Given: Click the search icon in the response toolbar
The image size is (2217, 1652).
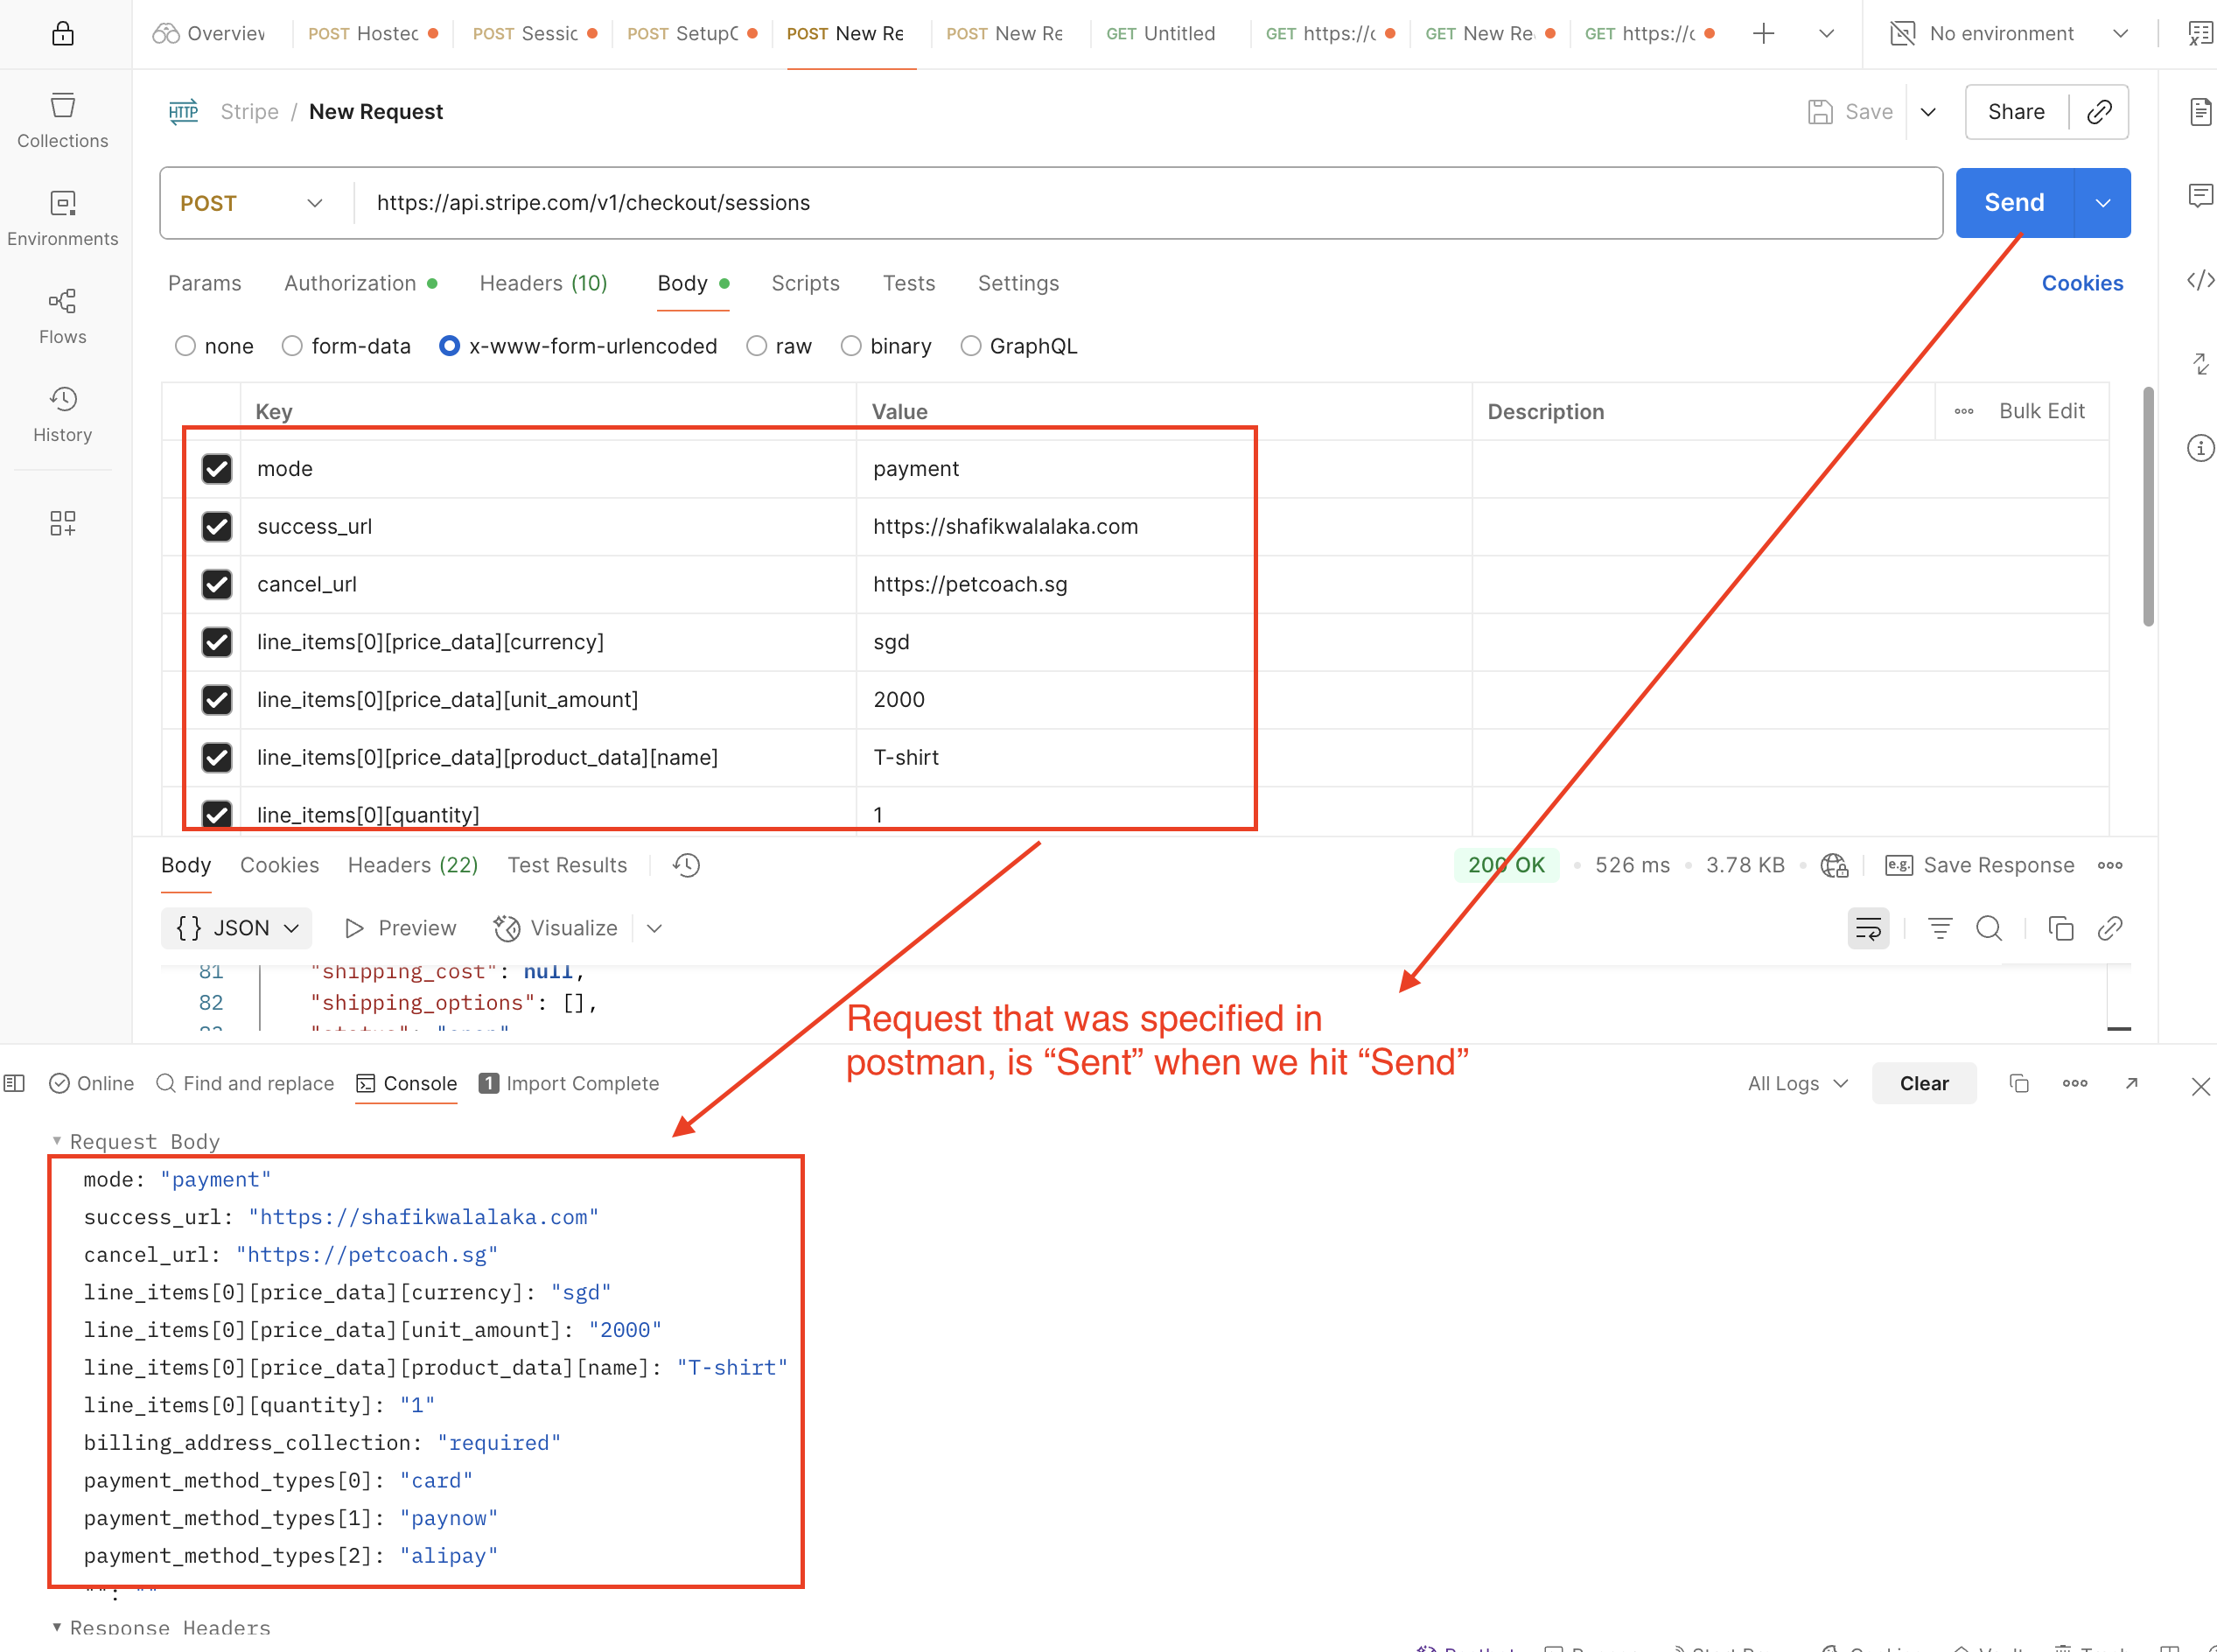Looking at the screenshot, I should pyautogui.click(x=1988, y=928).
